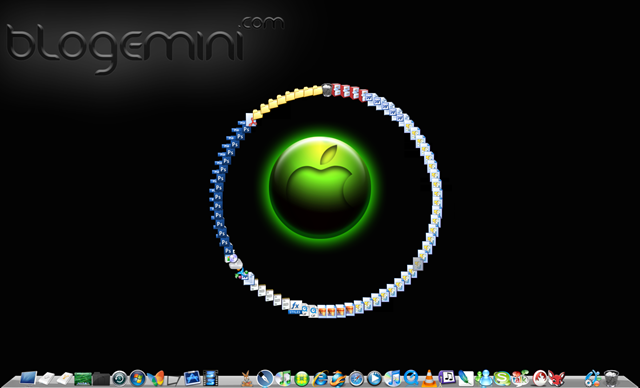
Task: Open the blue Applications folder icon
Action: 191,378
